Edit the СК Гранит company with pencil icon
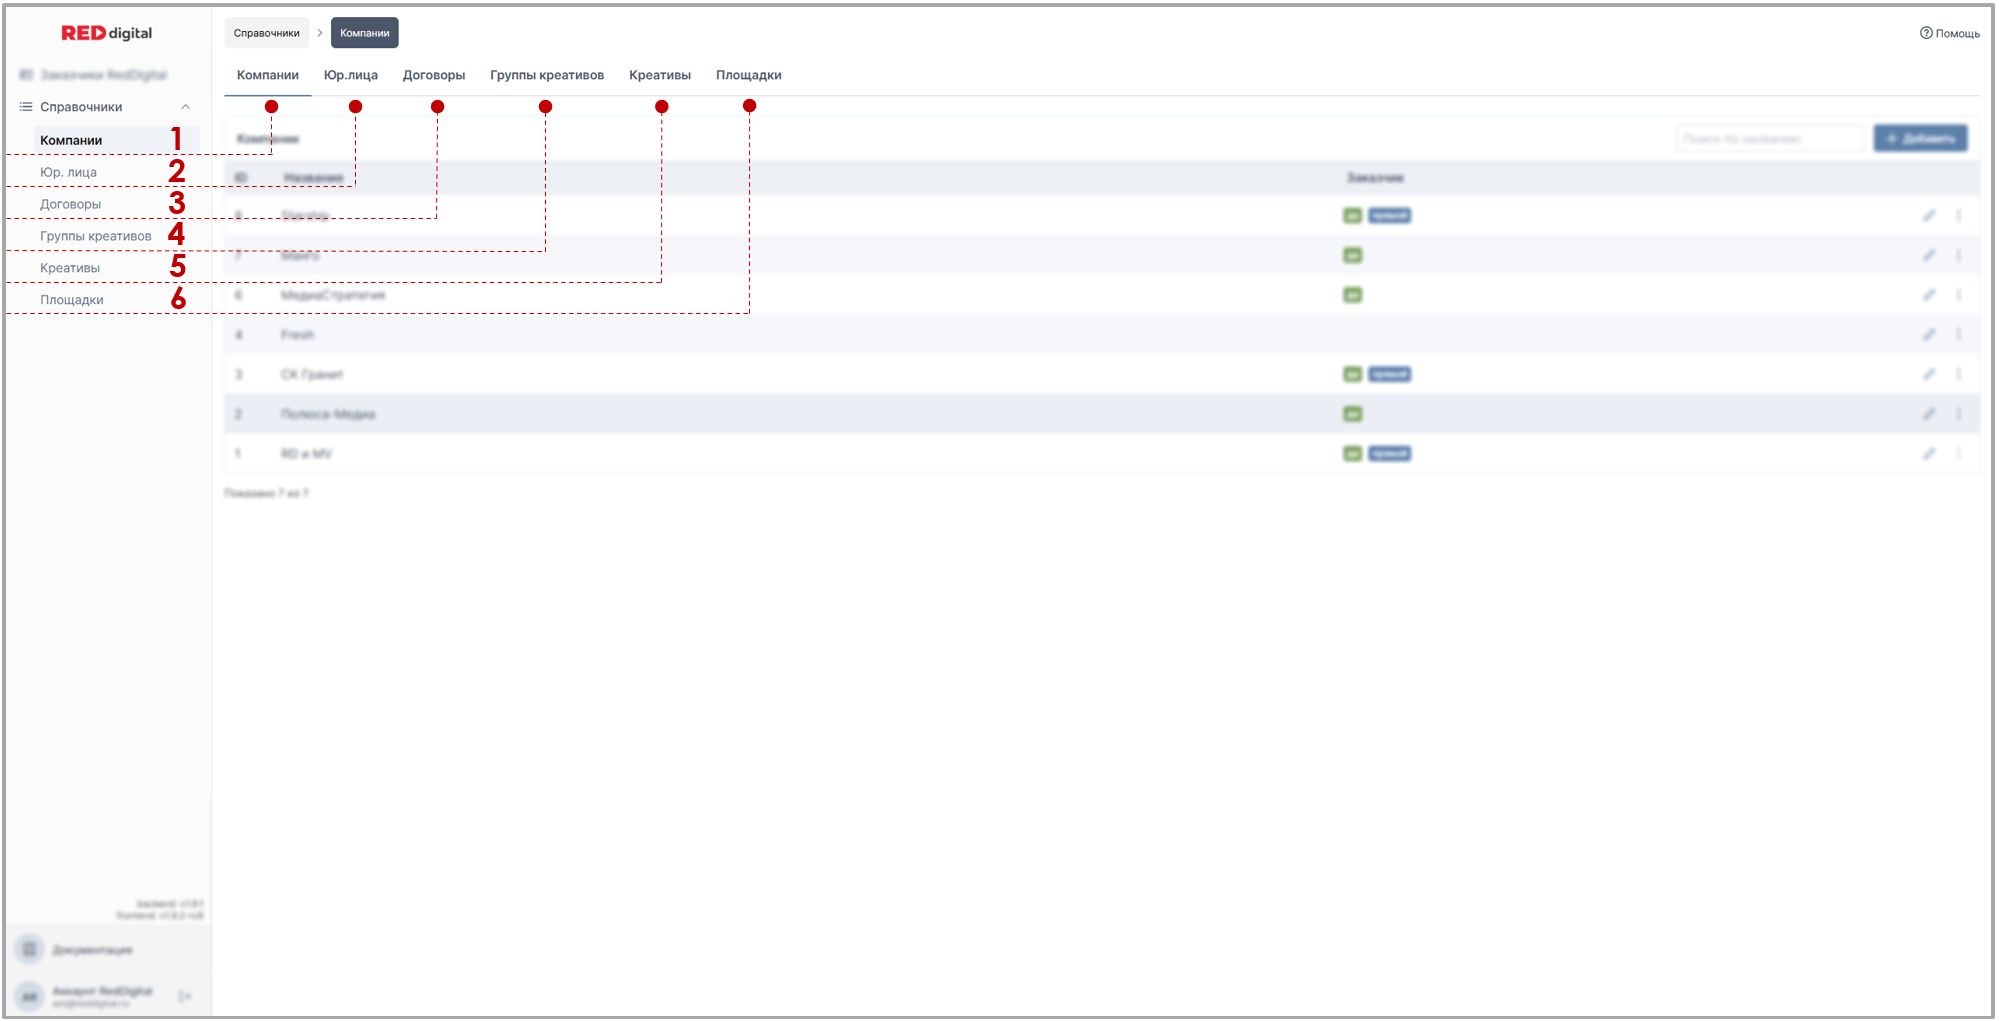Screen dimensions: 1999x1021 1928,374
